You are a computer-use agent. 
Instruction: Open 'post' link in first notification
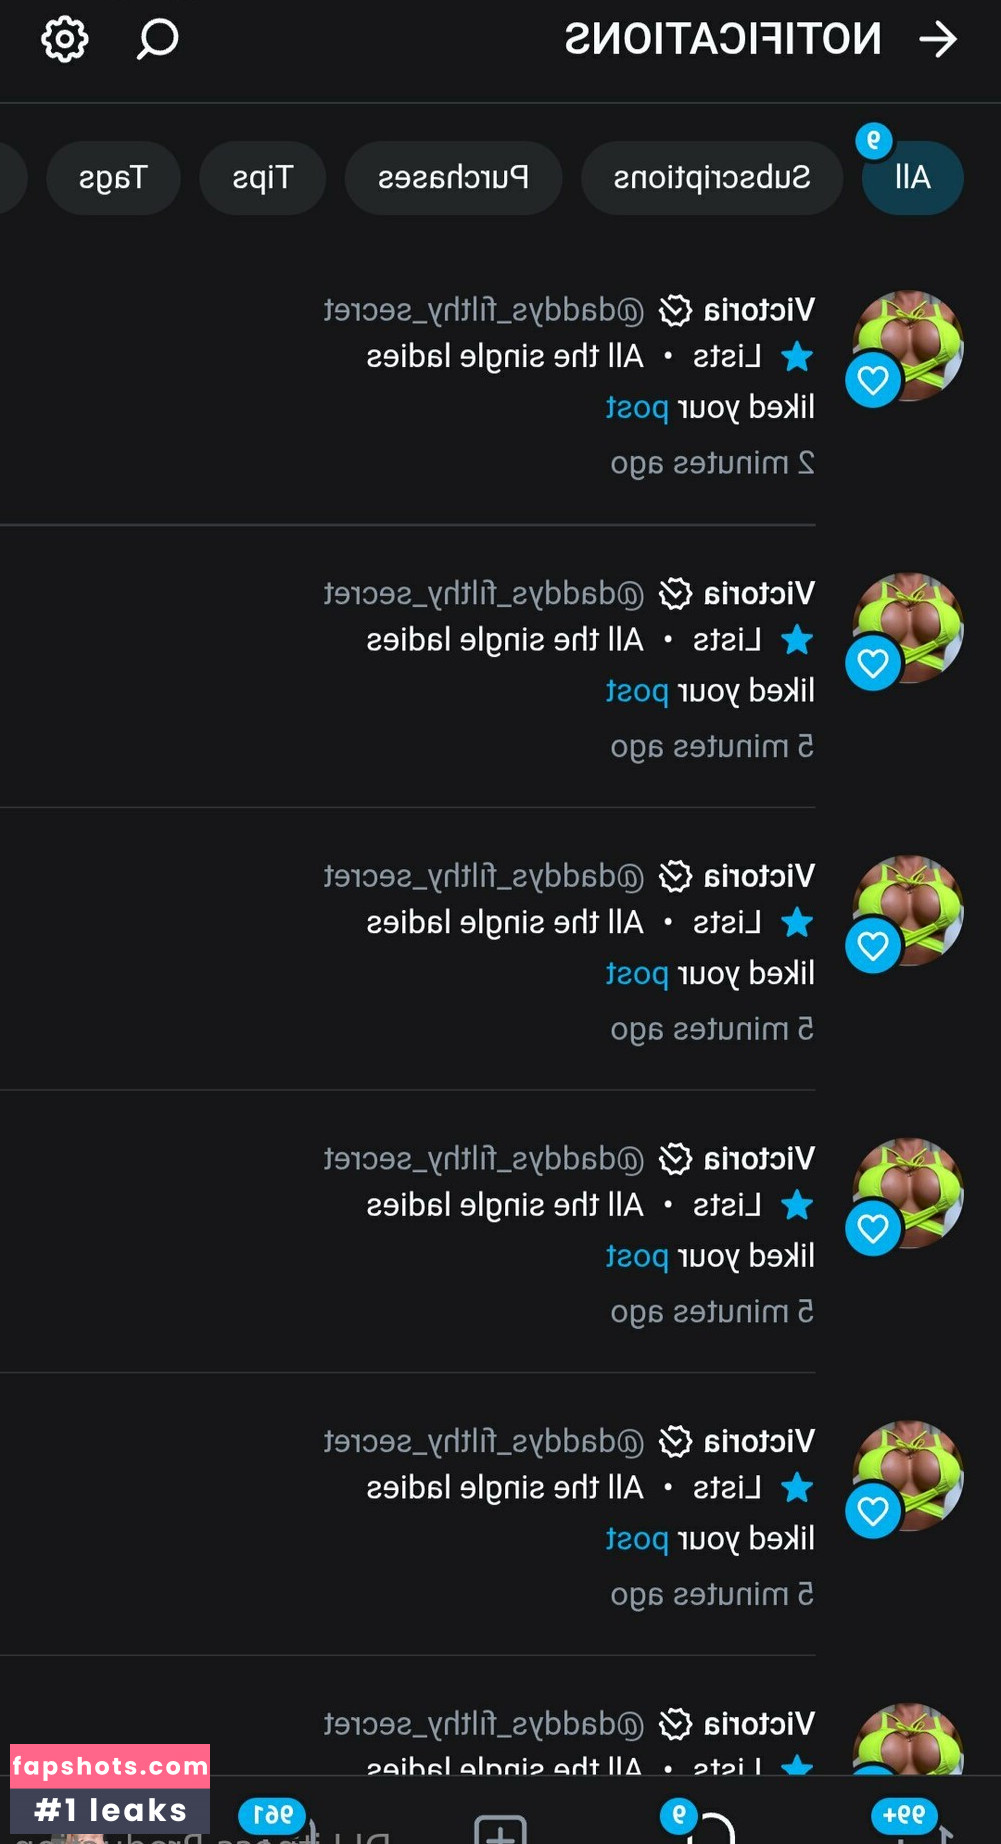[x=637, y=408]
